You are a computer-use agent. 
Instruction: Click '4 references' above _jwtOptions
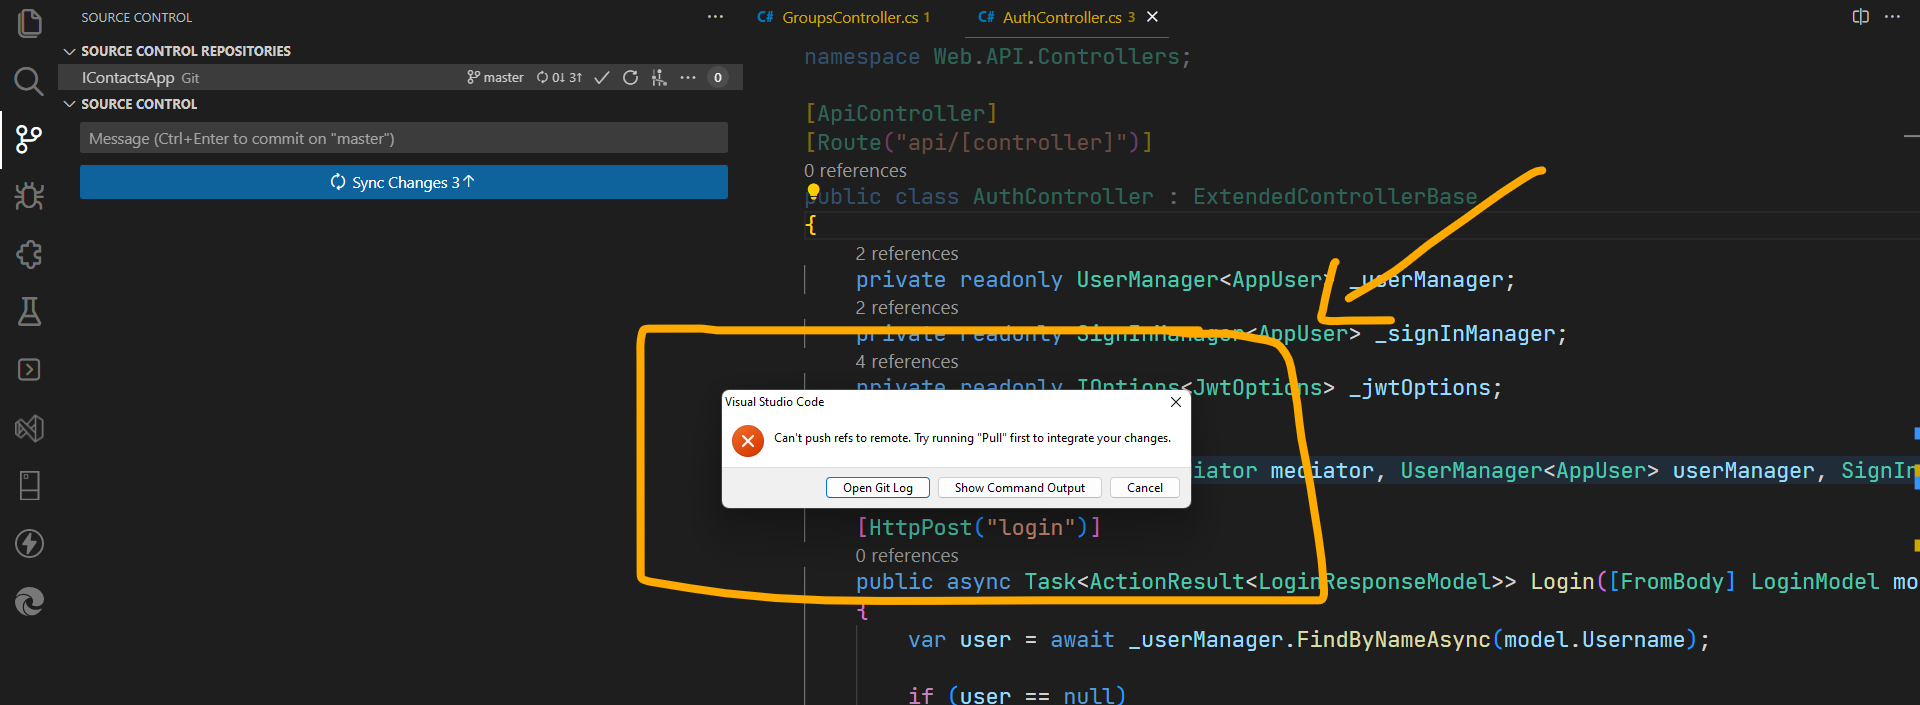click(907, 362)
